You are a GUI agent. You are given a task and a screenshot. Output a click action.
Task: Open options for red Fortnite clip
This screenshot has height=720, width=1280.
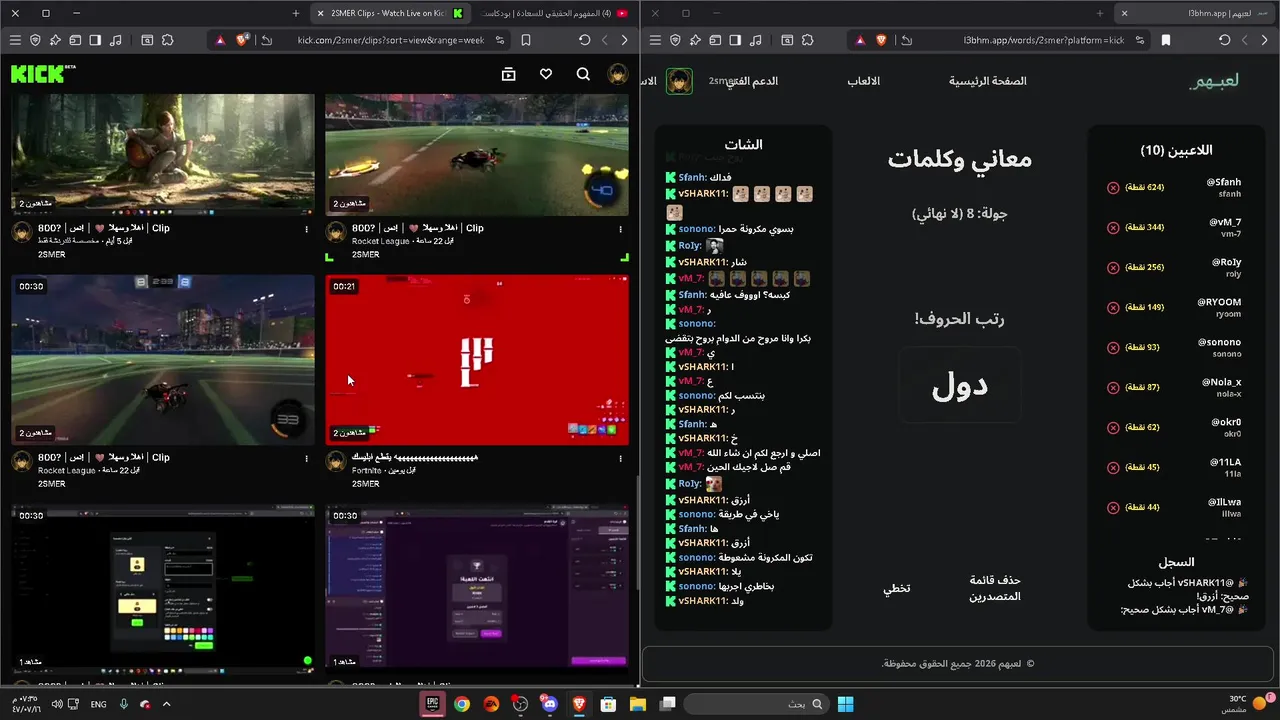click(x=621, y=458)
